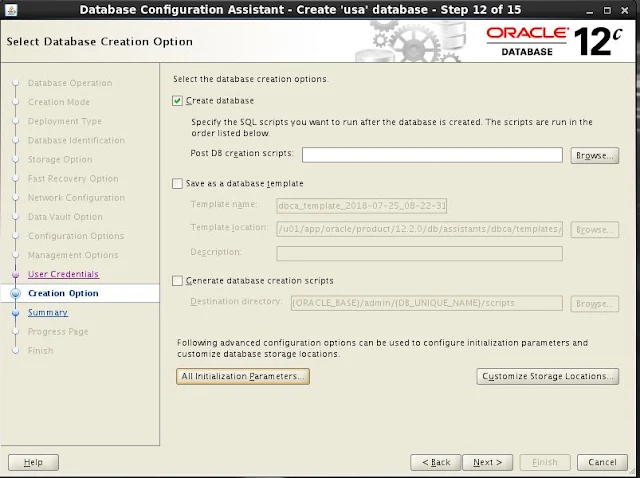640x478 pixels.
Task: Click the Deployment Type step text
Action: [64, 121]
